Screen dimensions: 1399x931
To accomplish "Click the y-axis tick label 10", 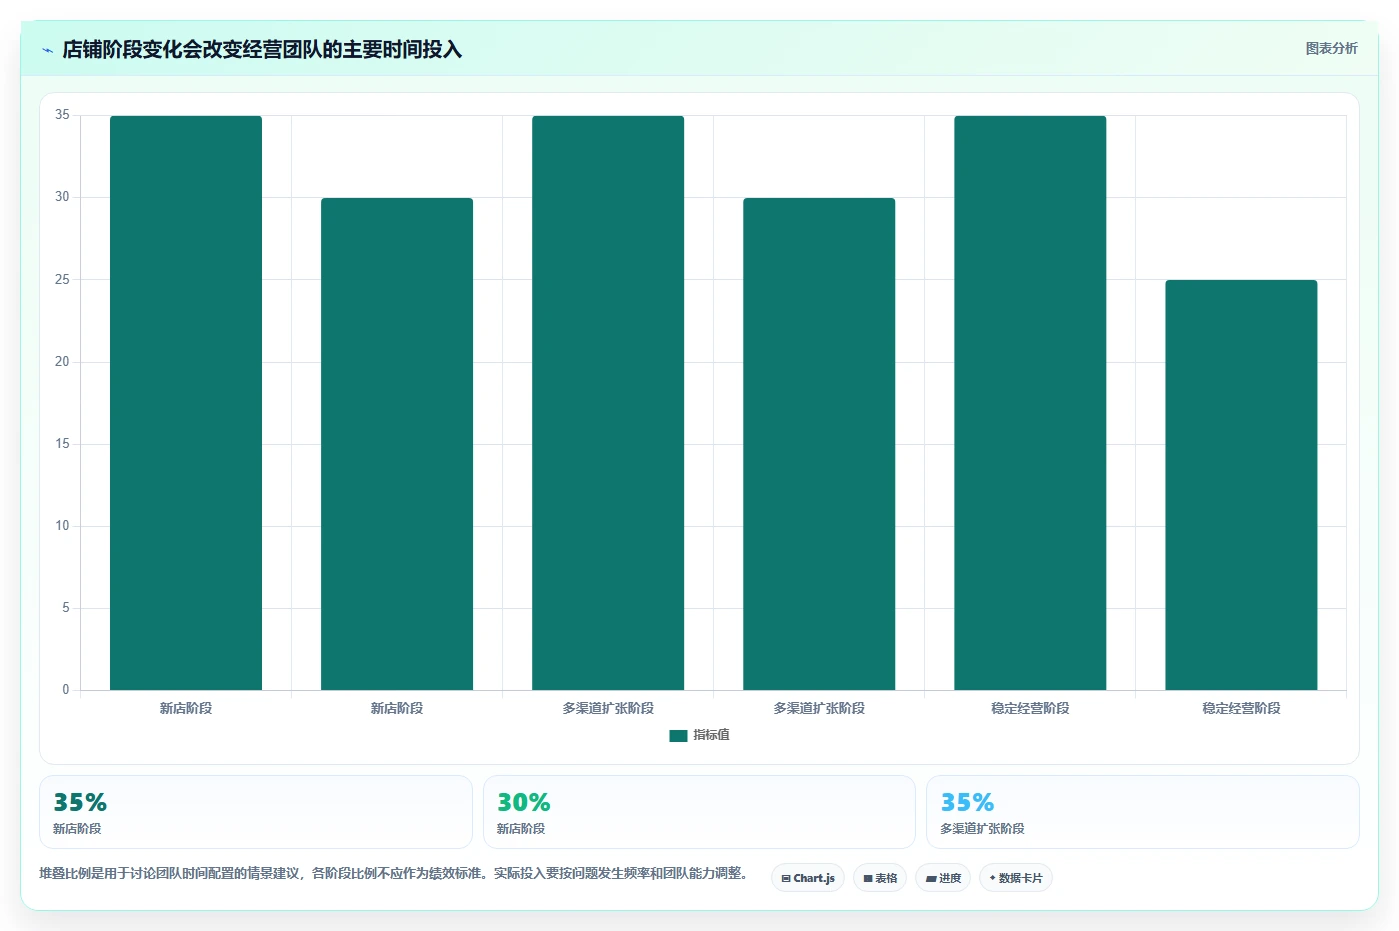I will click(x=62, y=526).
